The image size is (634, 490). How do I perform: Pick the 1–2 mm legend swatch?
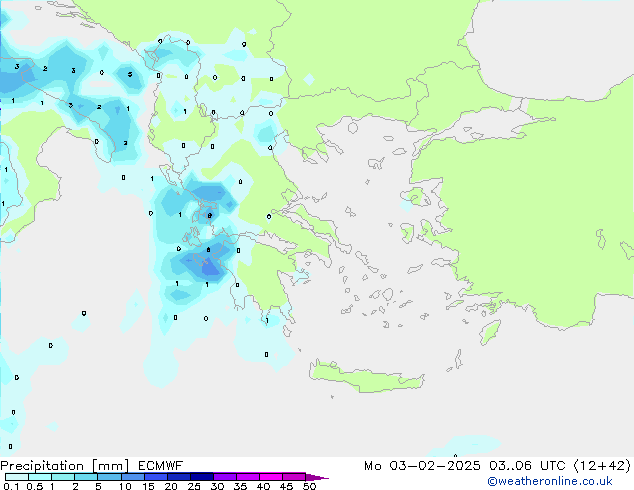(63, 477)
